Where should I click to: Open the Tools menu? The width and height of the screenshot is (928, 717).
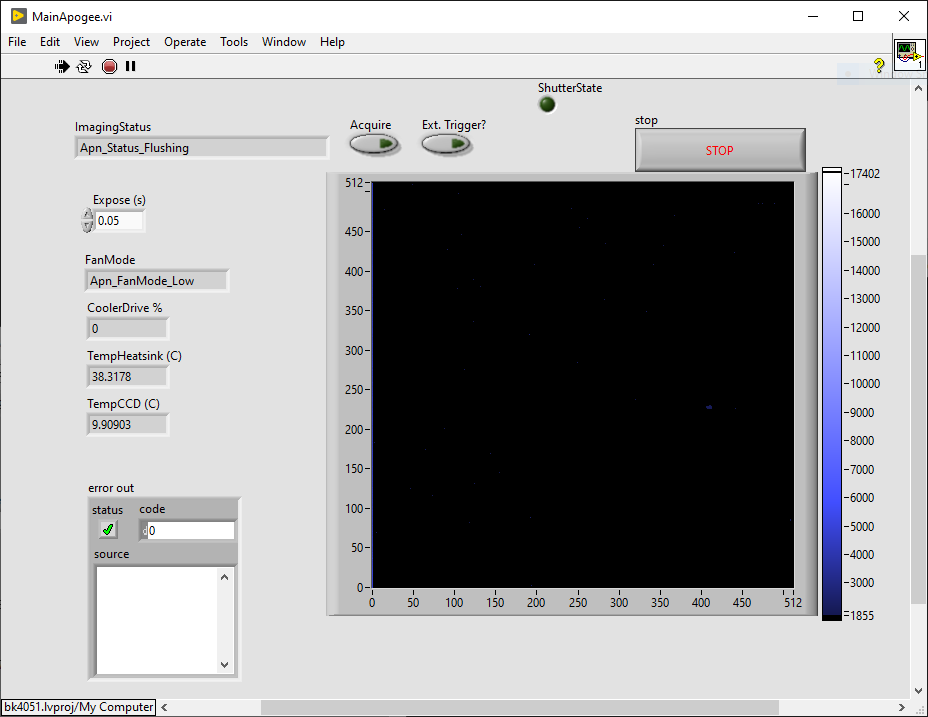(x=234, y=42)
